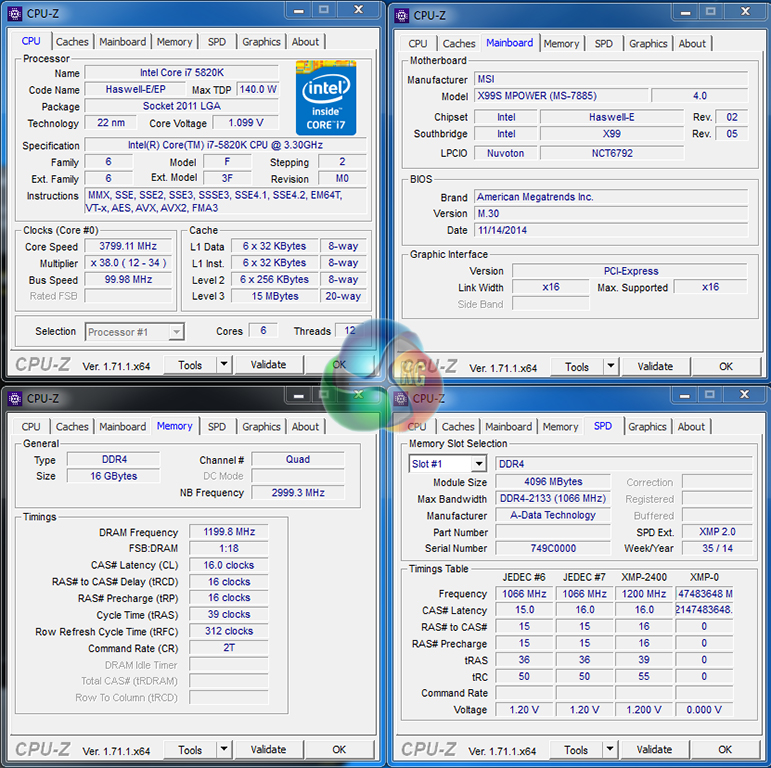Open the Slot #1 memory slot dropdown
Screen dimensions: 771x768
click(478, 464)
